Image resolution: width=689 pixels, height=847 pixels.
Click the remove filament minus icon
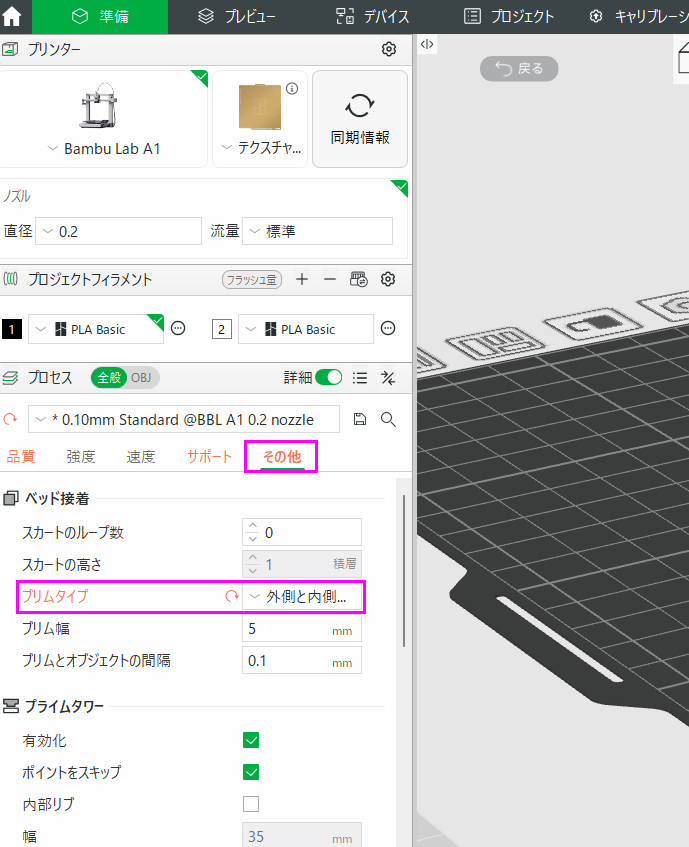tap(329, 280)
